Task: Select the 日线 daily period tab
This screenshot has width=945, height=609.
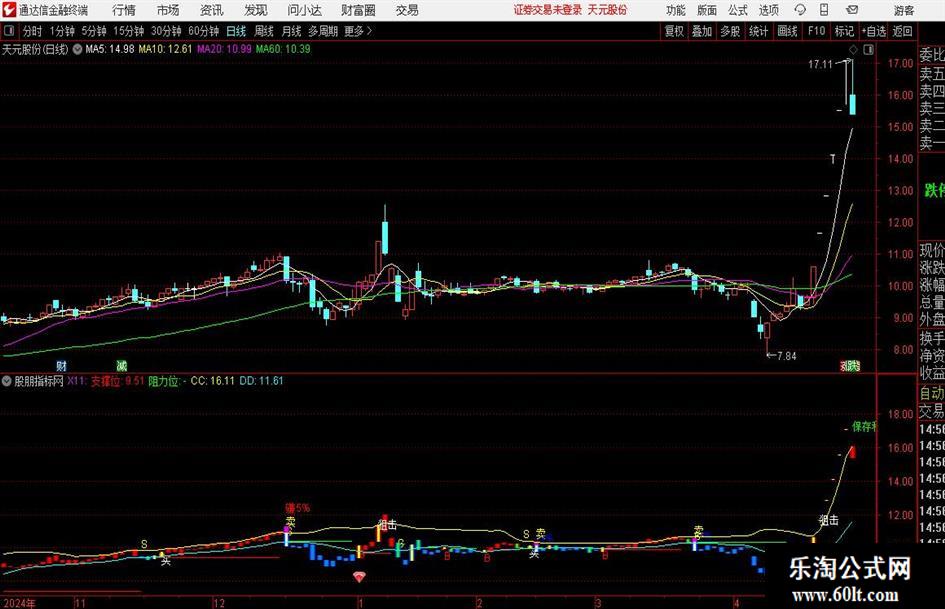Action: coord(236,31)
